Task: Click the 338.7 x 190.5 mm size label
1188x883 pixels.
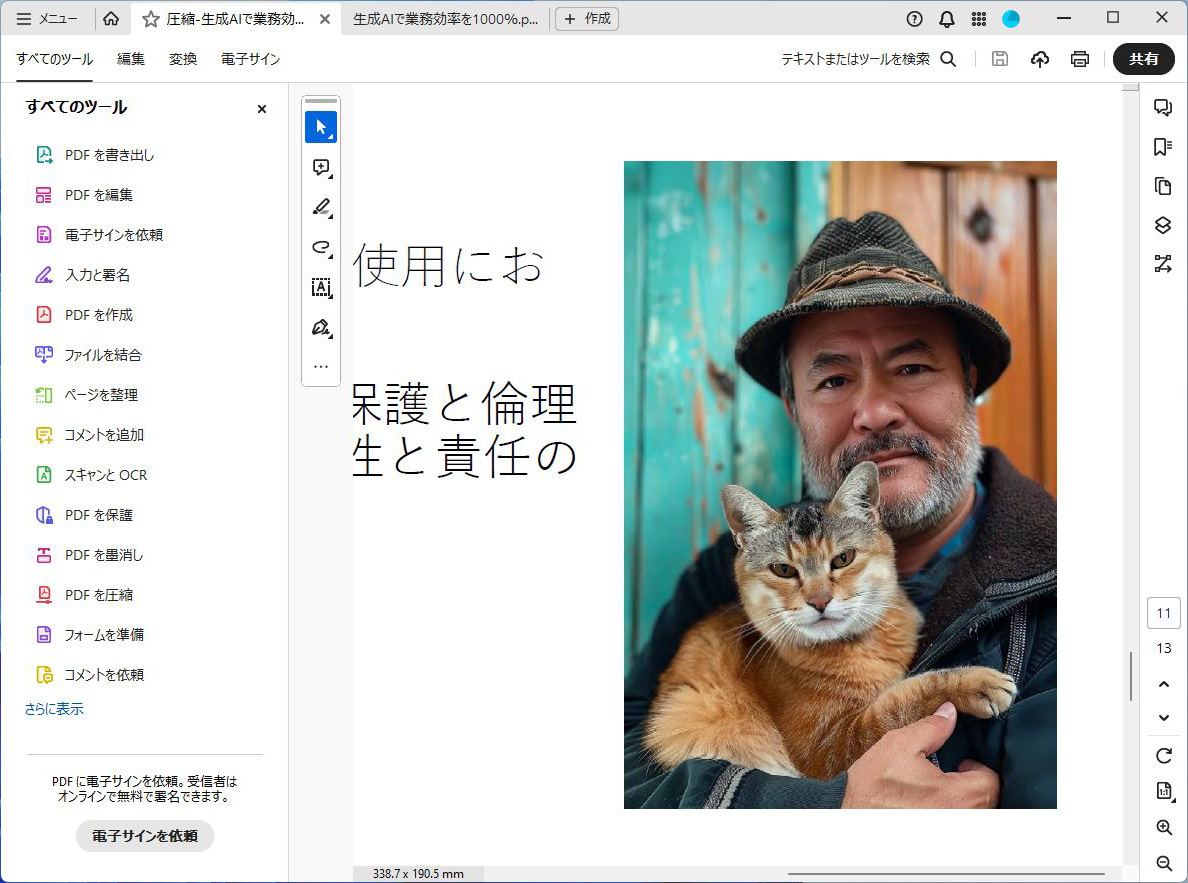Action: 418,874
